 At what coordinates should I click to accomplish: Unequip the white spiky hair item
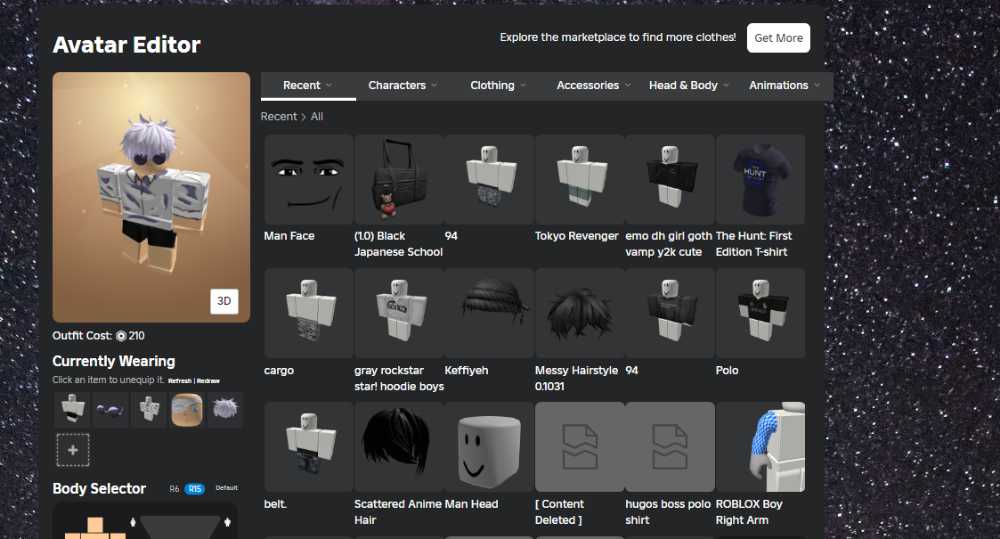[x=225, y=410]
